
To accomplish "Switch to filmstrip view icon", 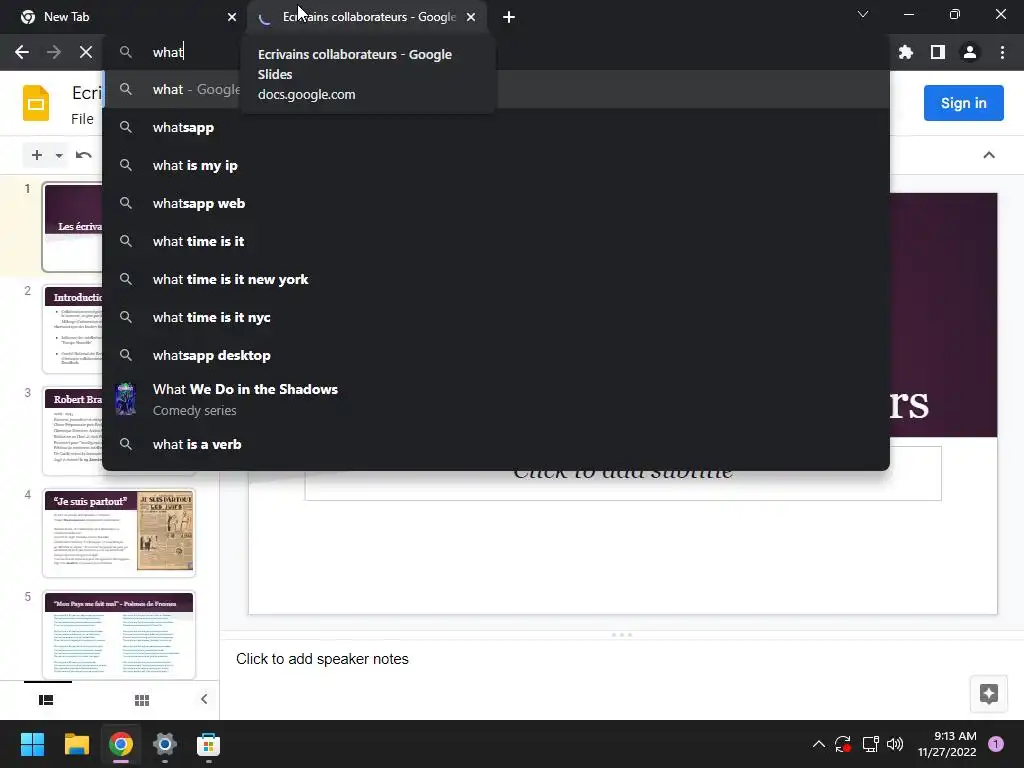I will click(x=46, y=700).
